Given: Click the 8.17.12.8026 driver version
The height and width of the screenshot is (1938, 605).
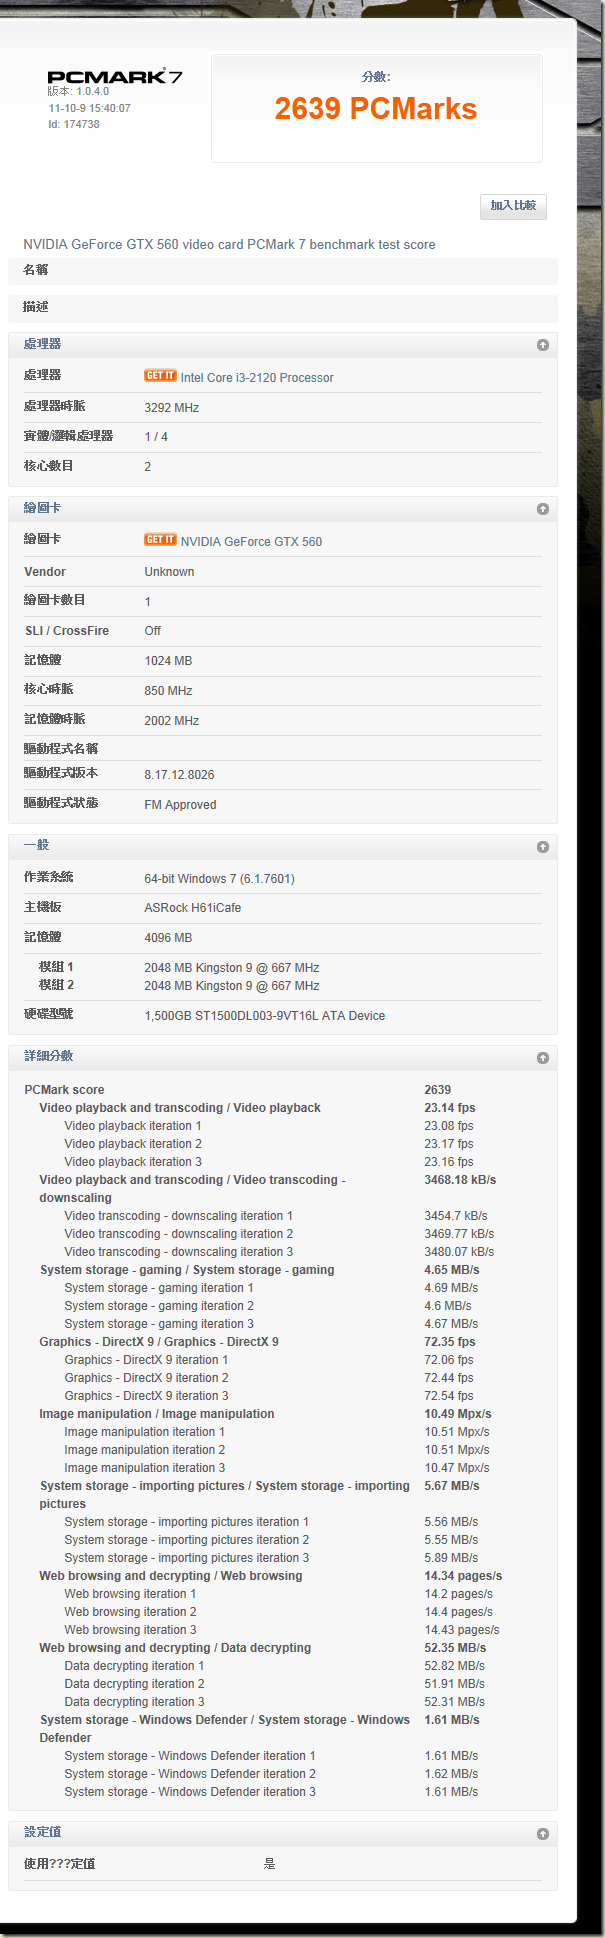Looking at the screenshot, I should click(179, 775).
